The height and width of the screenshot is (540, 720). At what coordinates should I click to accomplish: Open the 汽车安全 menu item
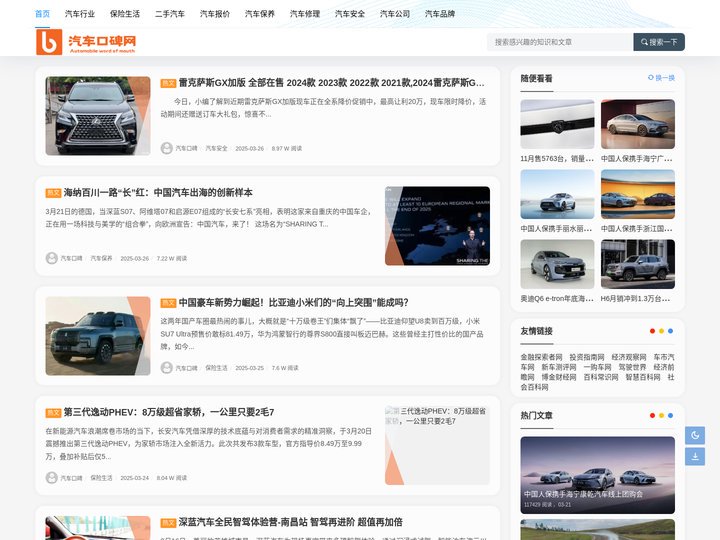[350, 14]
